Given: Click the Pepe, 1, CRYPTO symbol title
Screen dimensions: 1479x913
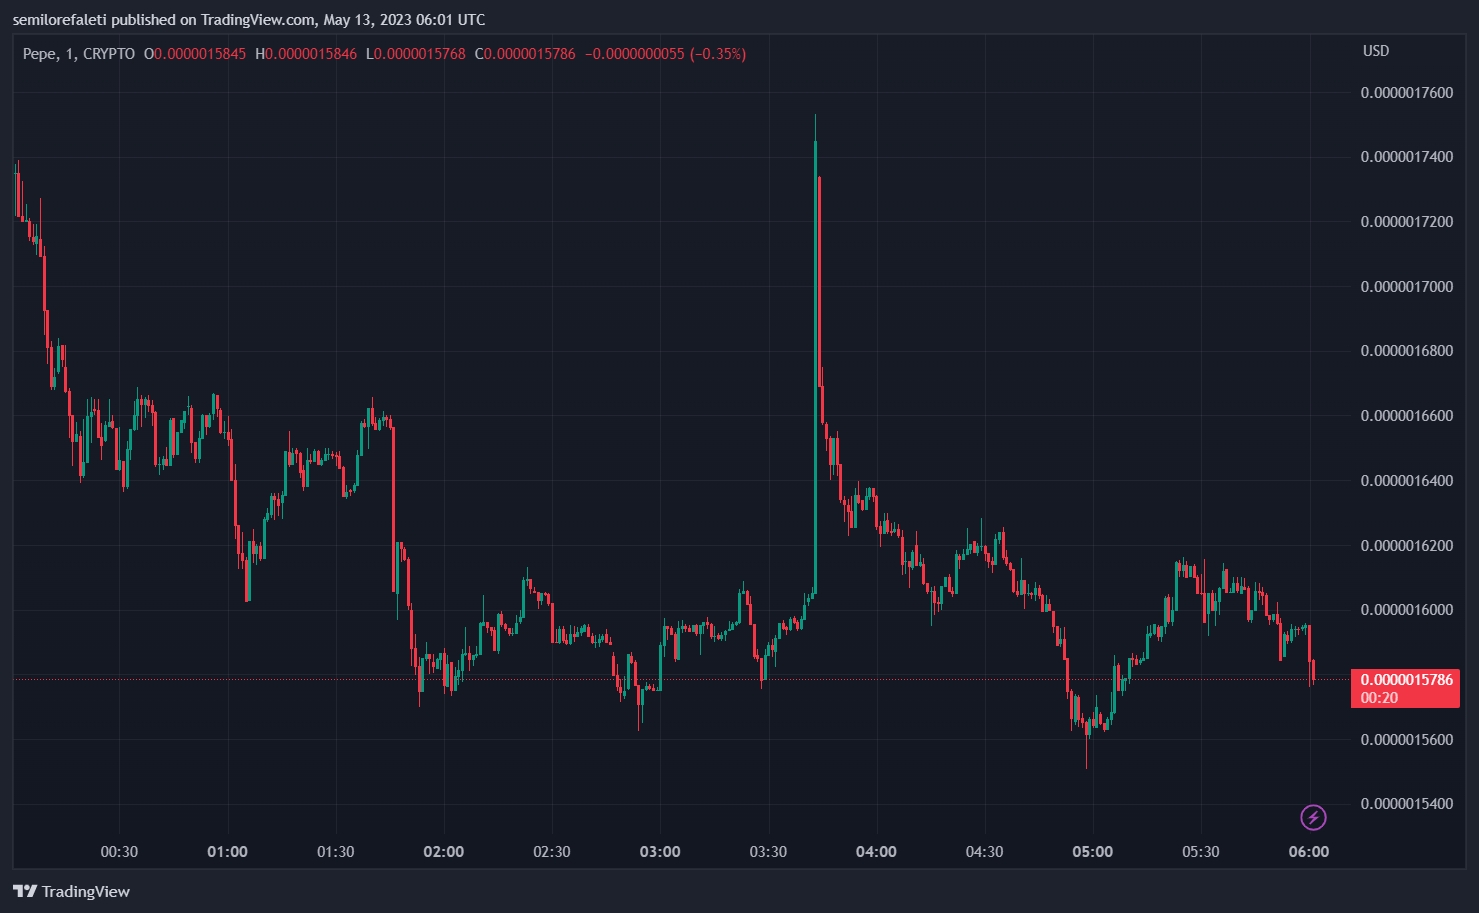Looking at the screenshot, I should pyautogui.click(x=79, y=54).
